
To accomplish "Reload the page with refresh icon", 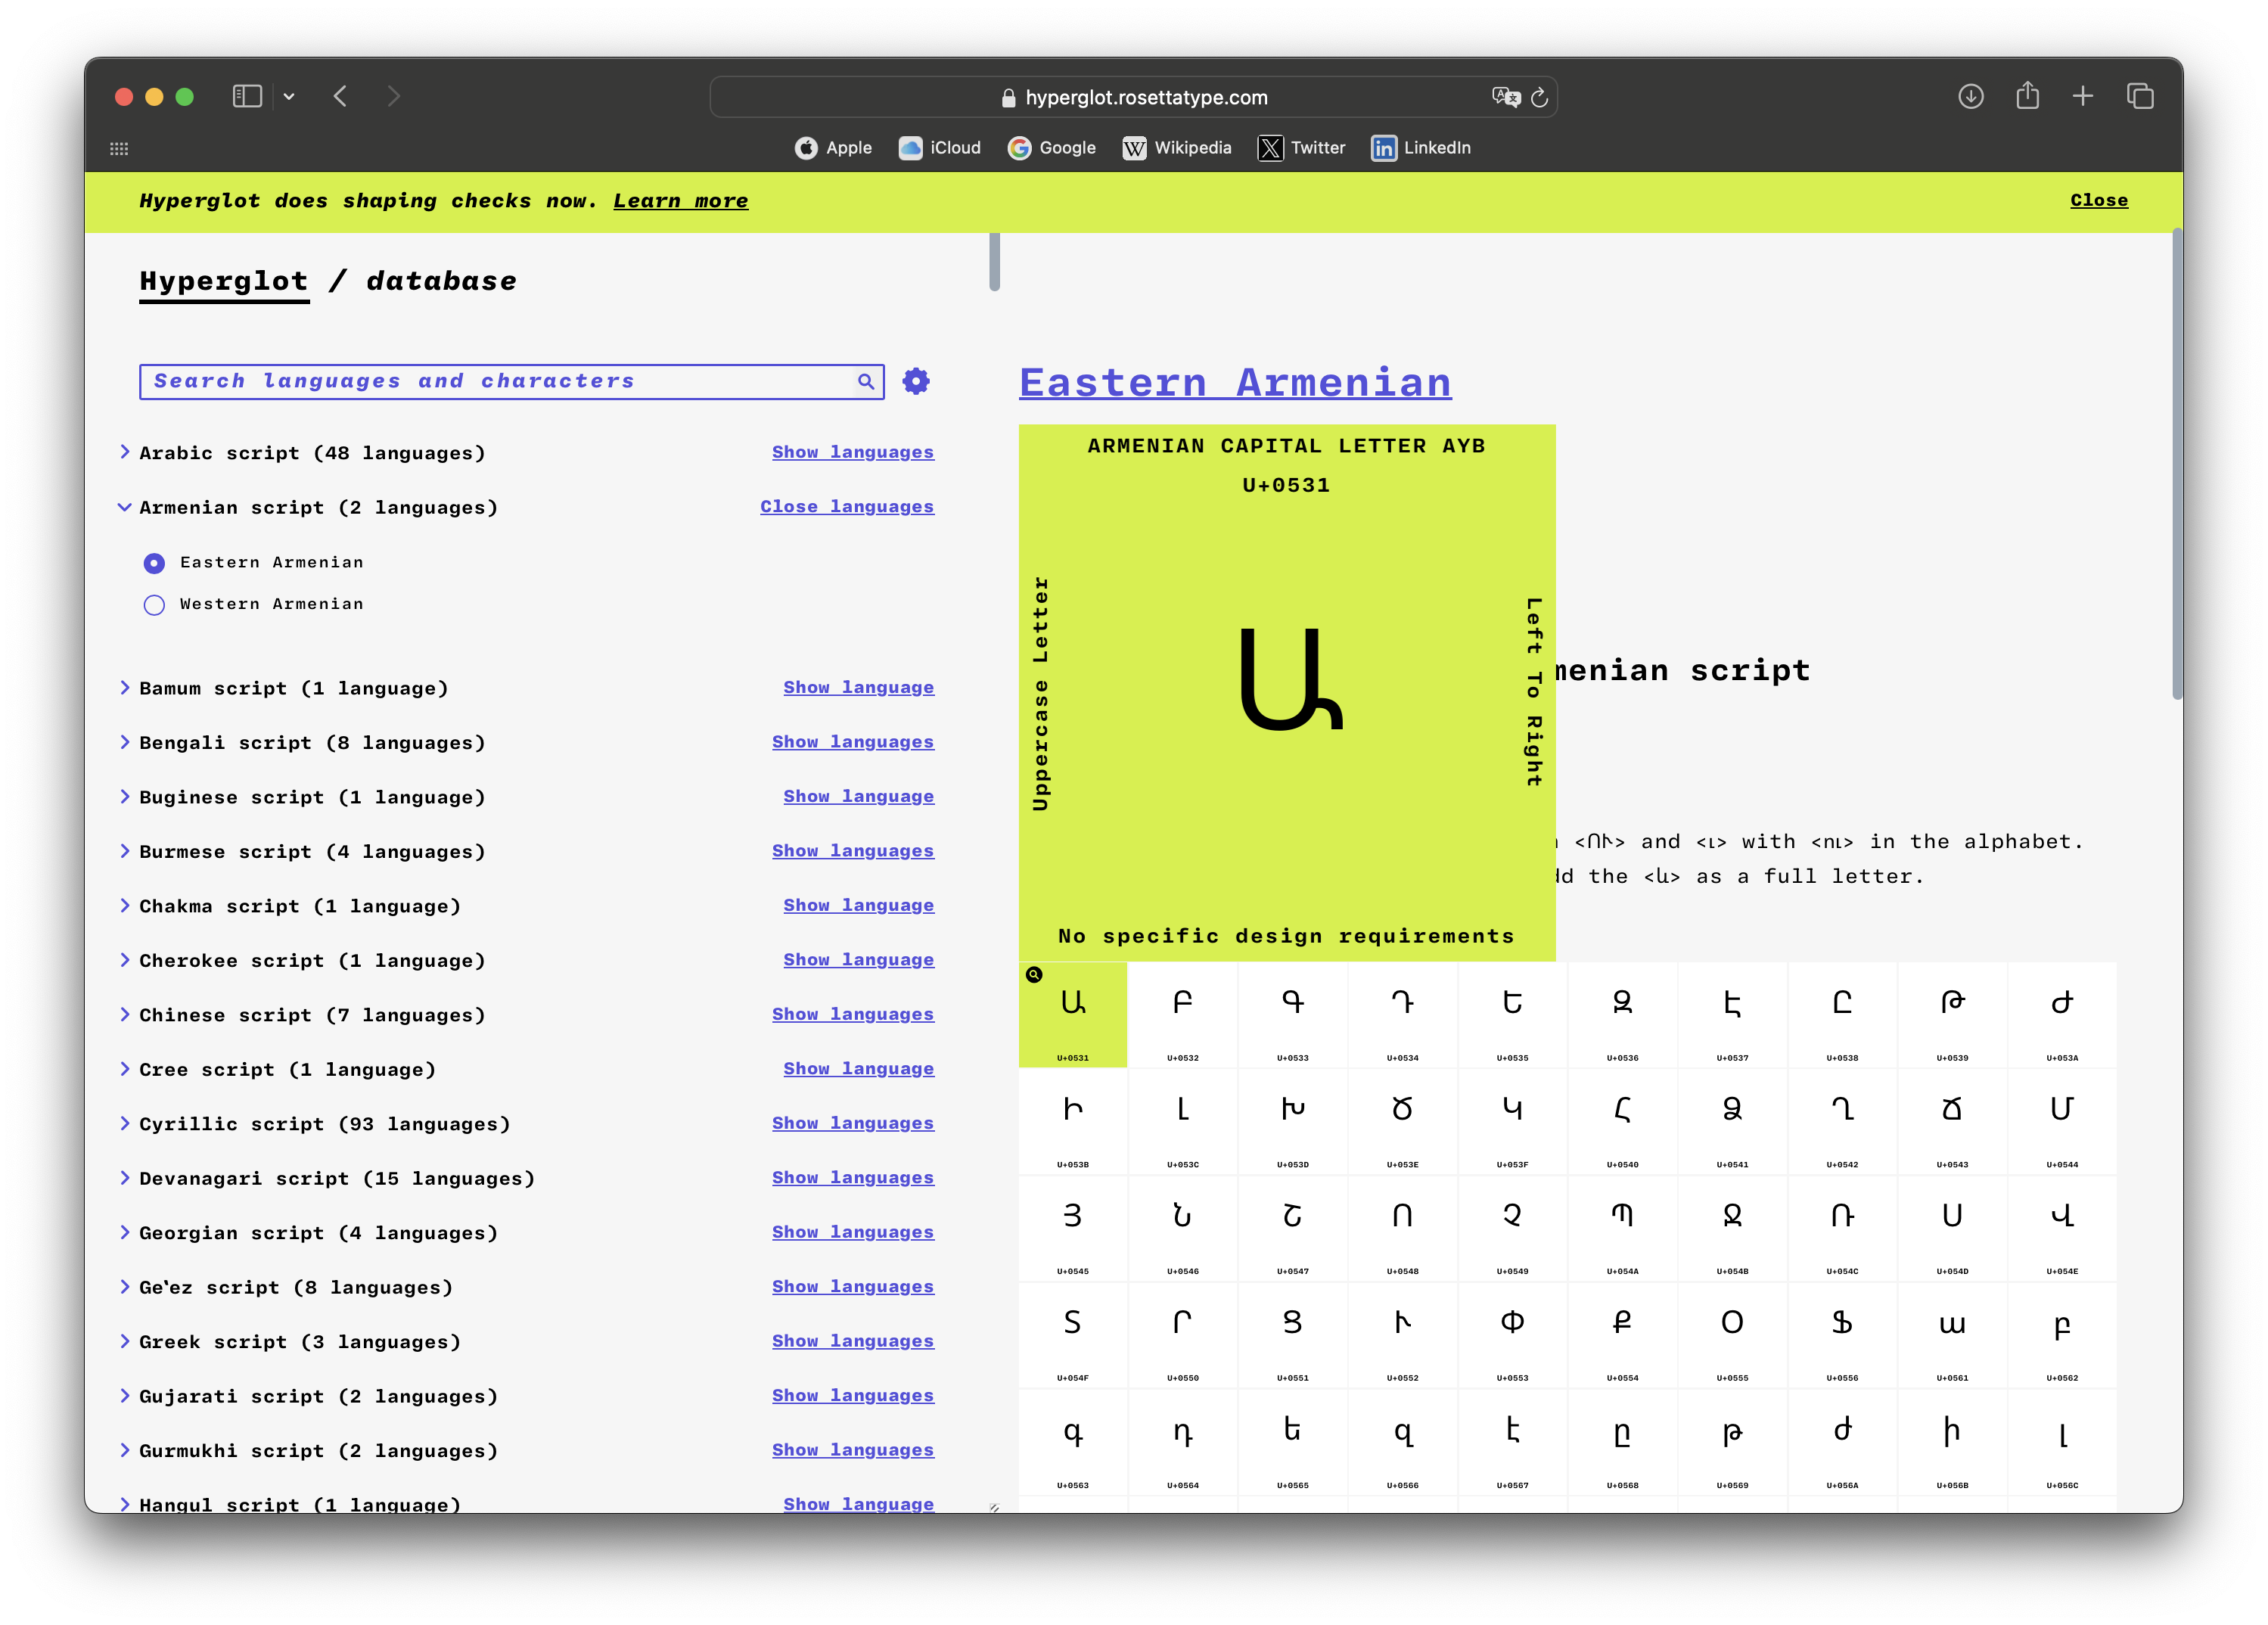I will coord(1539,97).
